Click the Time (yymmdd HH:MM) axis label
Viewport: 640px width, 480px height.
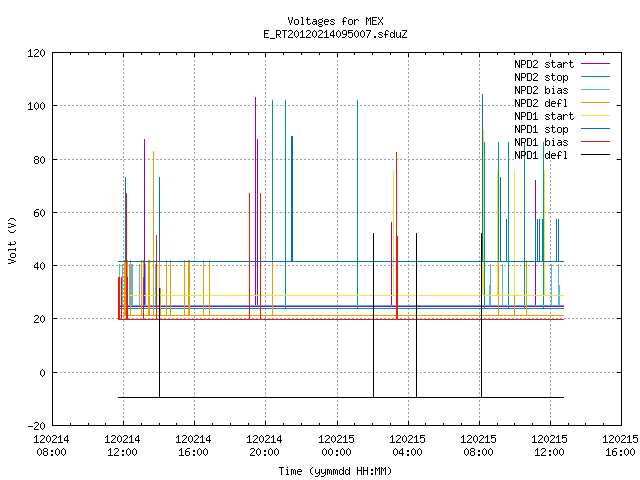[x=335, y=471]
